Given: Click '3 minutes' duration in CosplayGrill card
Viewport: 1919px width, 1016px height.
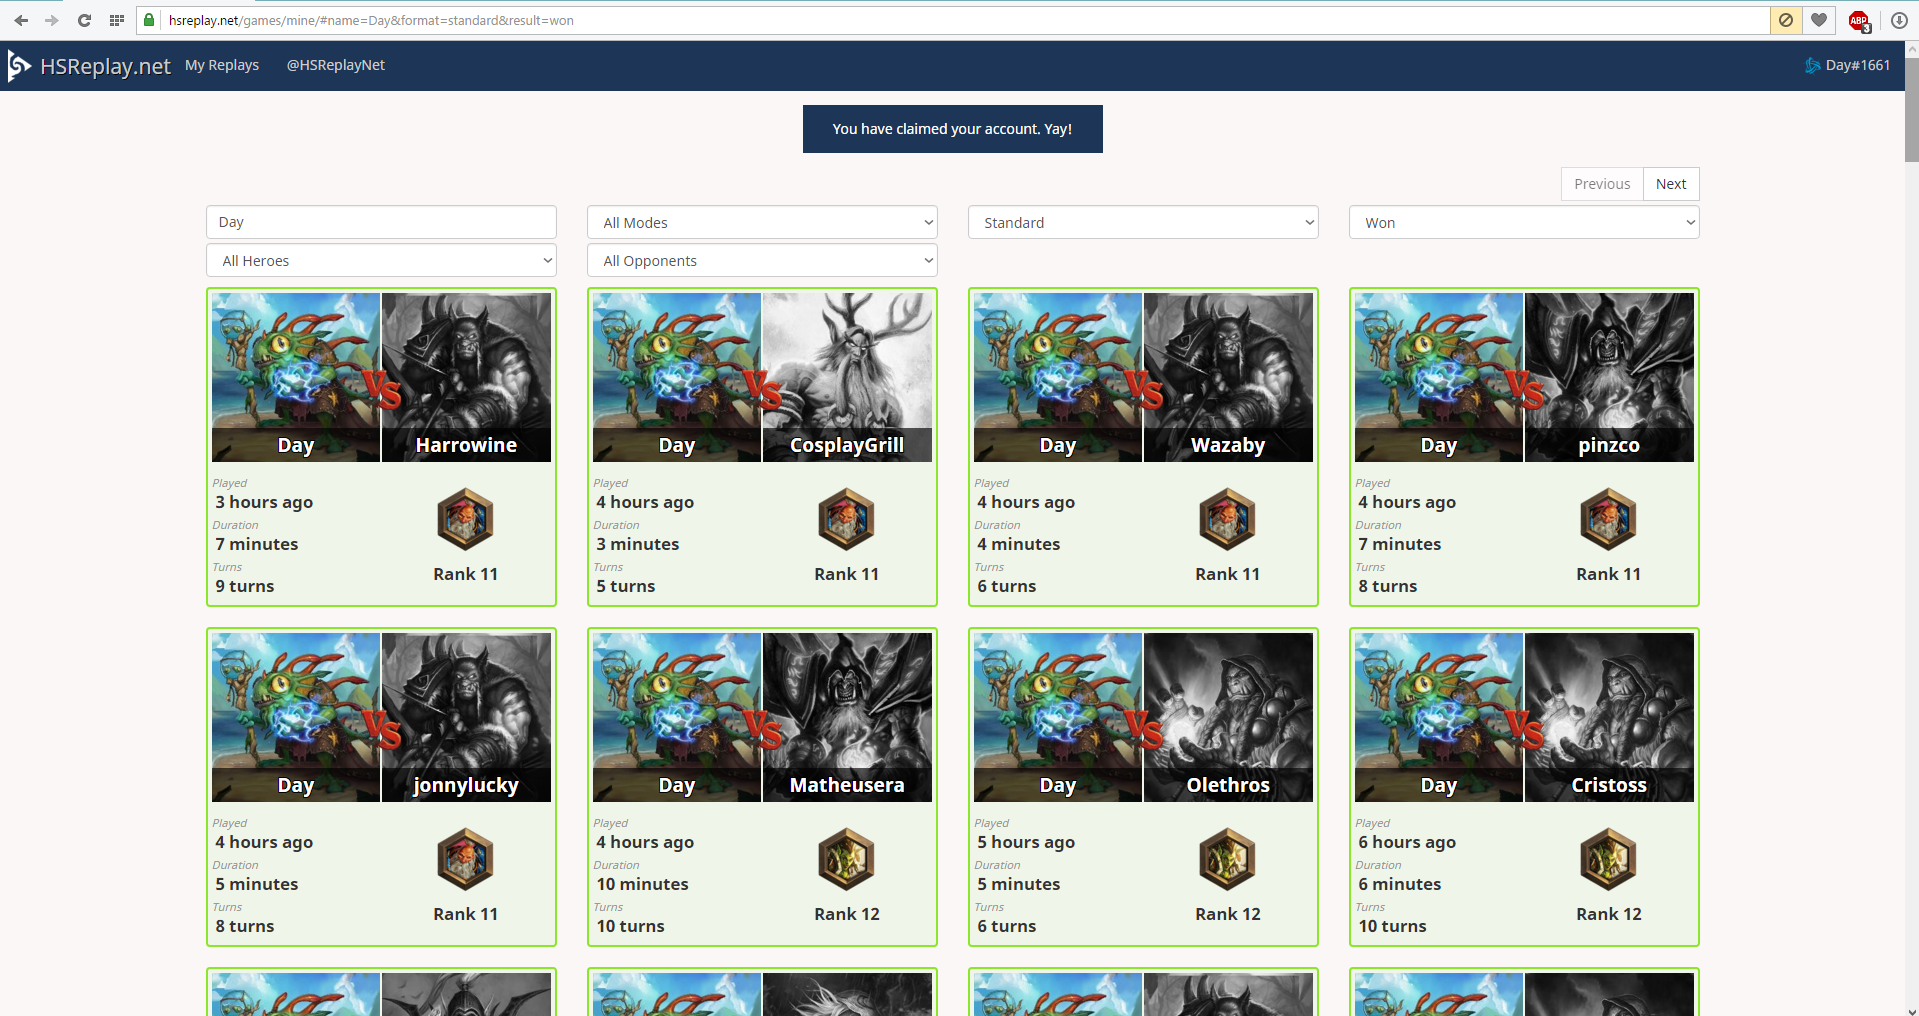Looking at the screenshot, I should tap(637, 544).
